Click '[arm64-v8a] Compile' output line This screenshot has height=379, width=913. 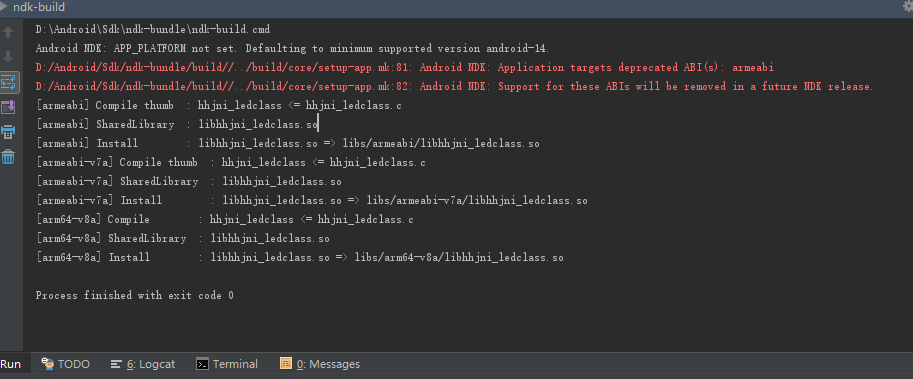point(224,219)
